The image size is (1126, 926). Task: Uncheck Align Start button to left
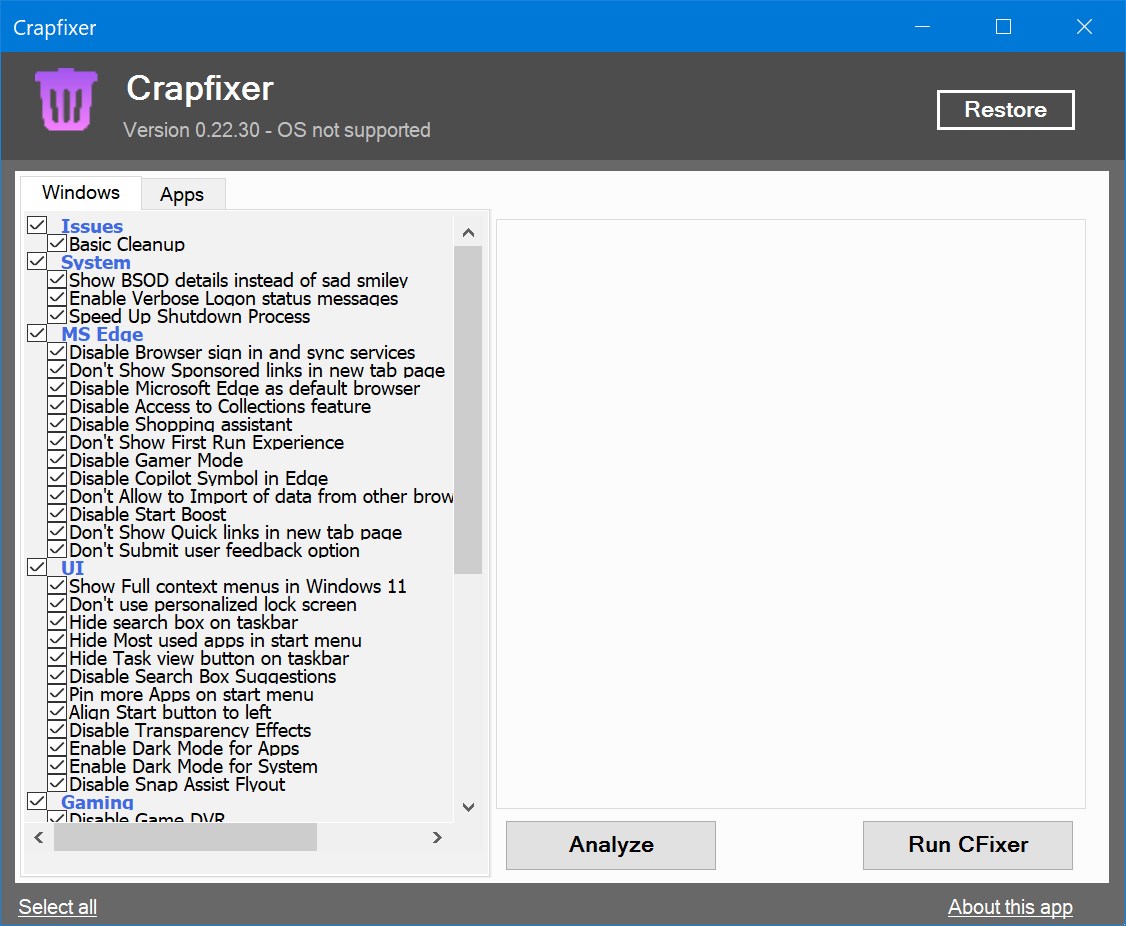57,712
